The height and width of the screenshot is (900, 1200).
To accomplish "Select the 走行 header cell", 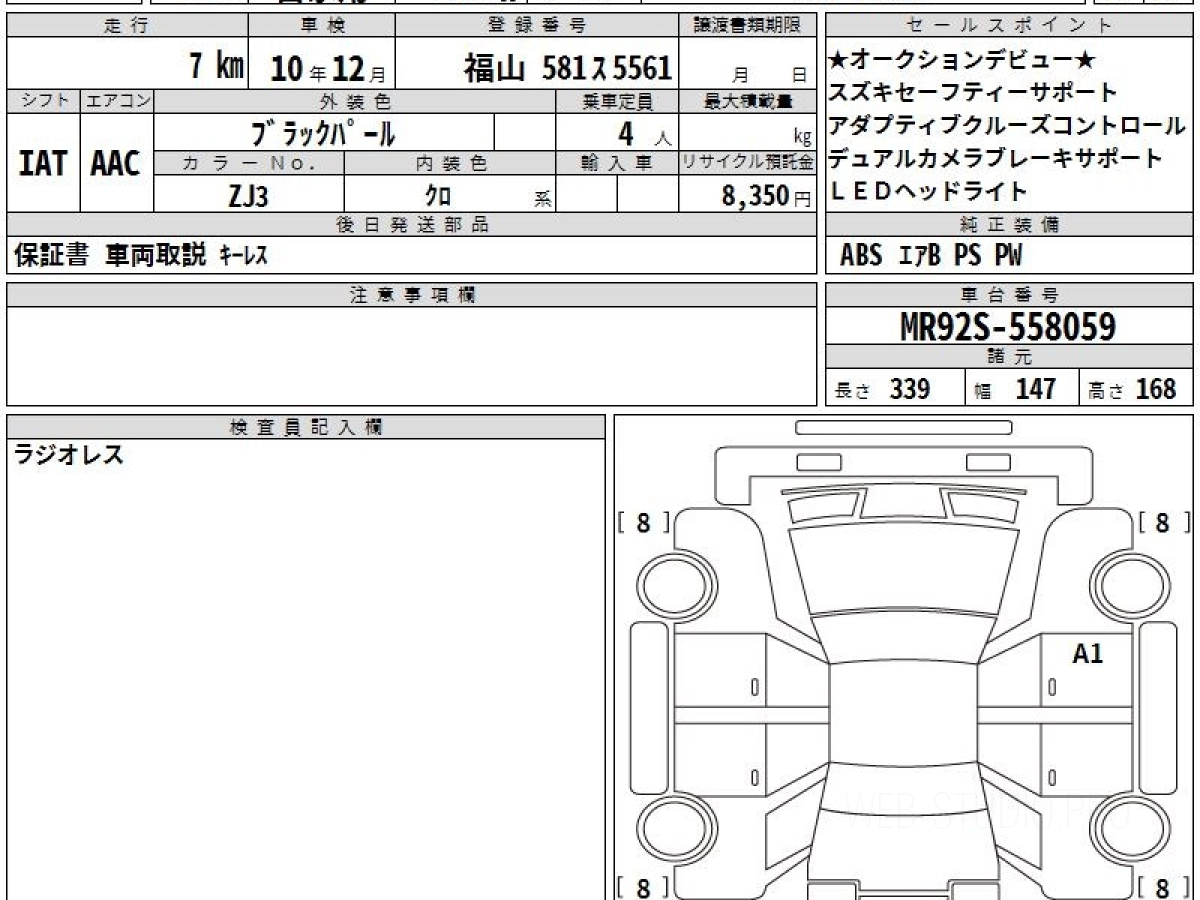I will (127, 26).
